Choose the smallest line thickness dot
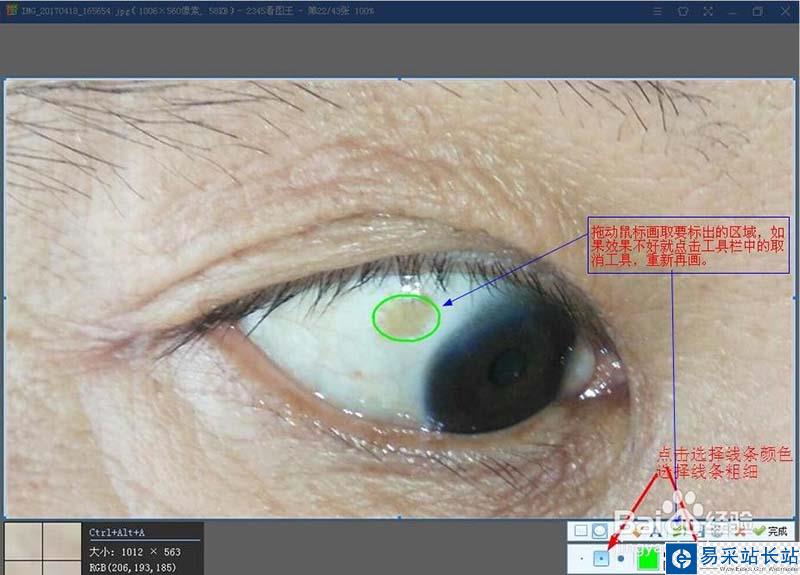800x575 pixels. pyautogui.click(x=582, y=559)
